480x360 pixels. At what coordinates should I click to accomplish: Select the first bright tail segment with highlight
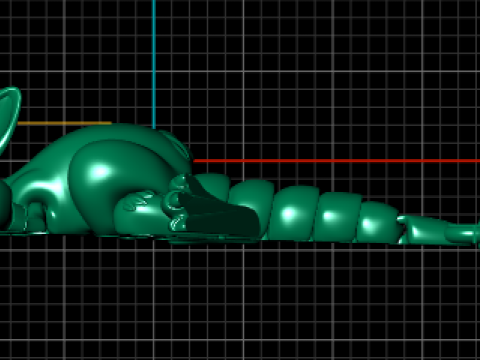[293, 213]
